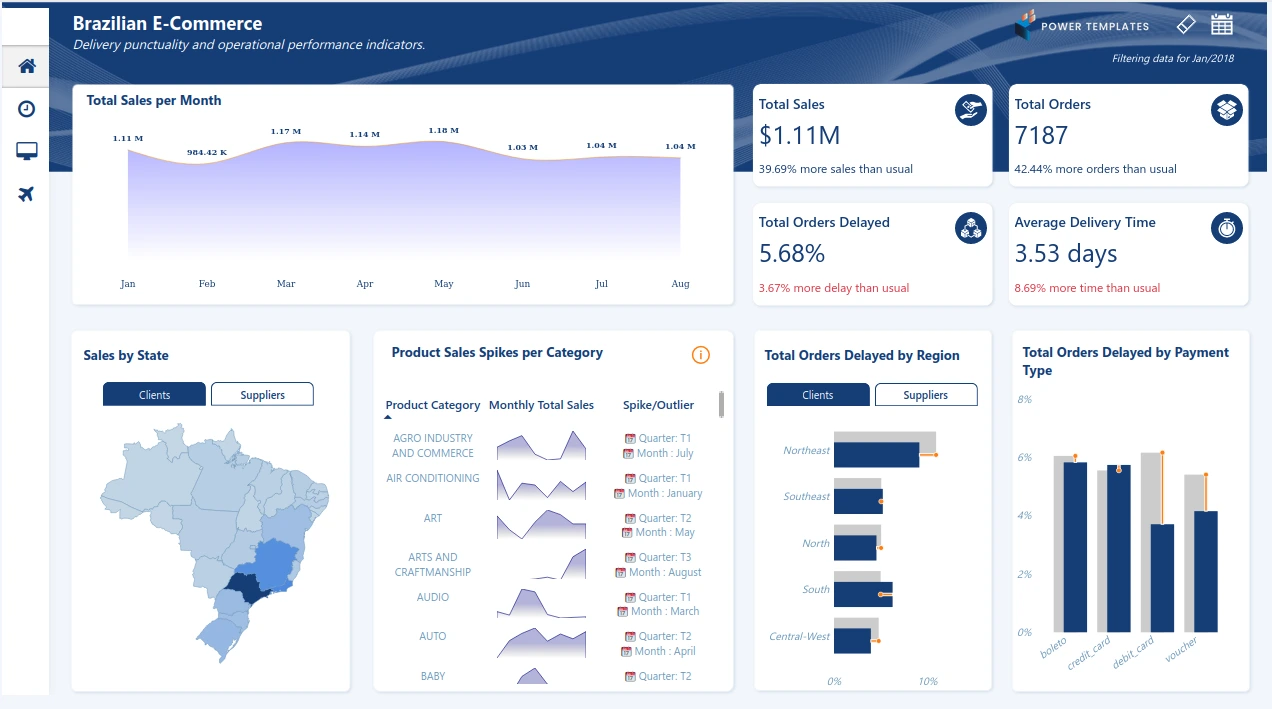Click the stopwatch icon on Average Delivery Time
Viewport: 1272px width, 709px height.
1226,228
